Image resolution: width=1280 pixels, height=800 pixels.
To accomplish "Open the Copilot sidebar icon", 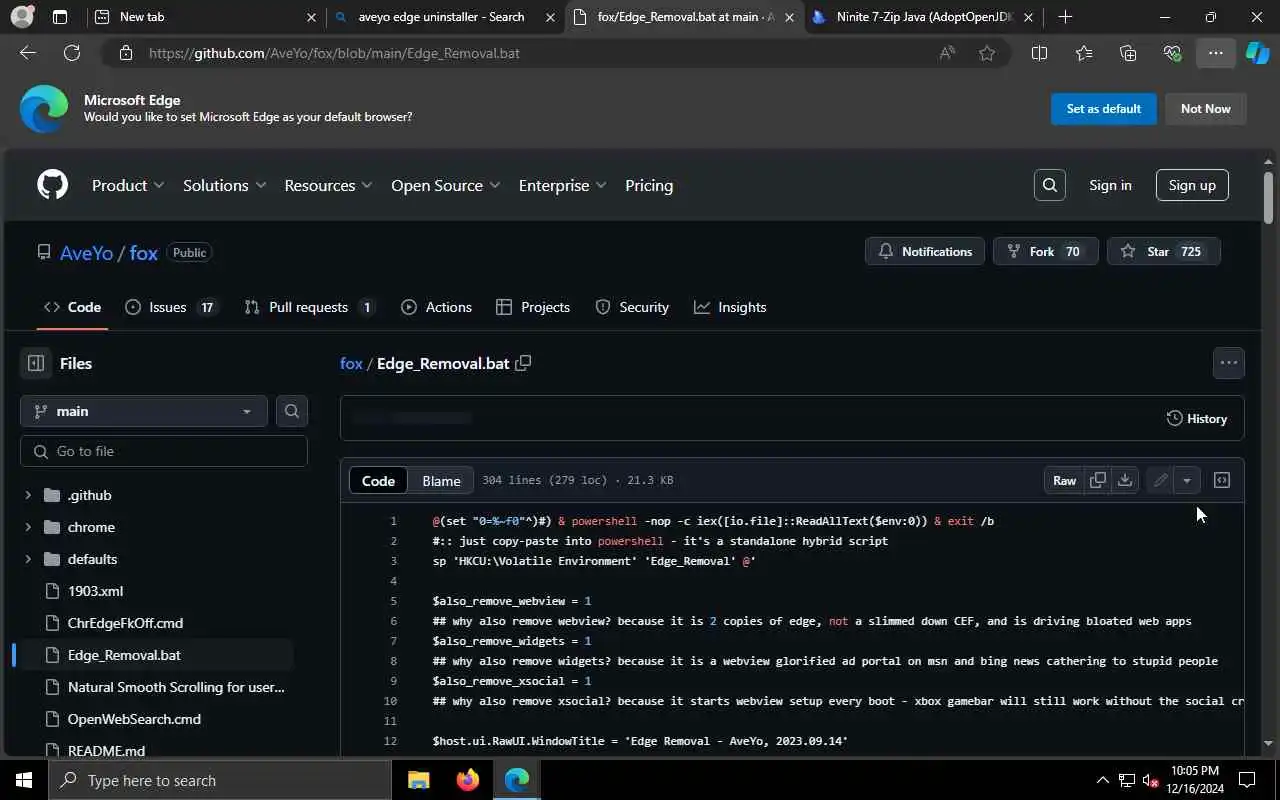I will pyautogui.click(x=1258, y=53).
